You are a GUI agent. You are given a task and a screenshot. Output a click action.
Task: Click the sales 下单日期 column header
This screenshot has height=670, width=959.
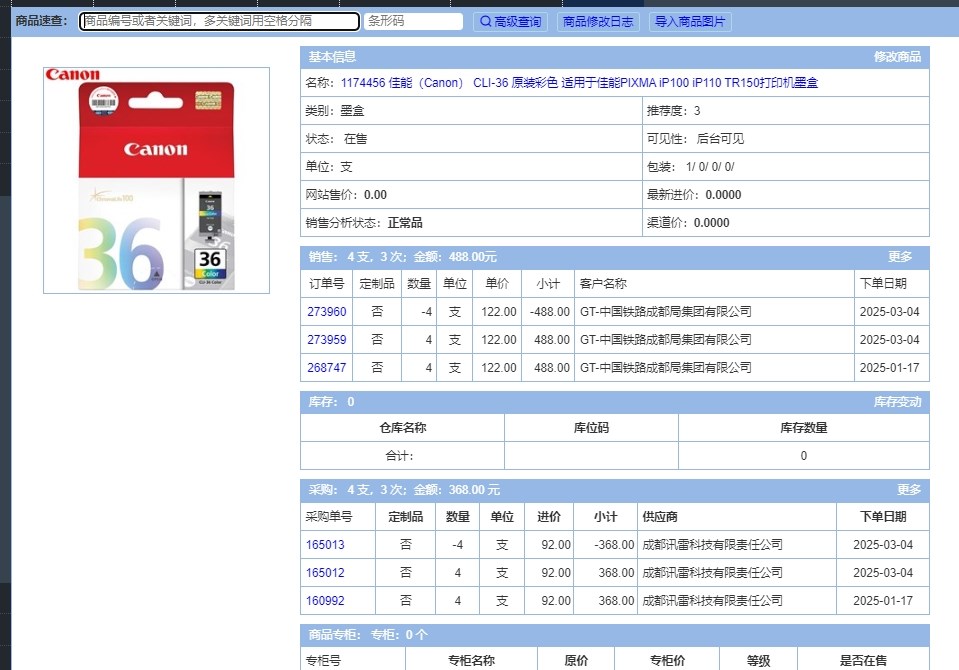892,284
